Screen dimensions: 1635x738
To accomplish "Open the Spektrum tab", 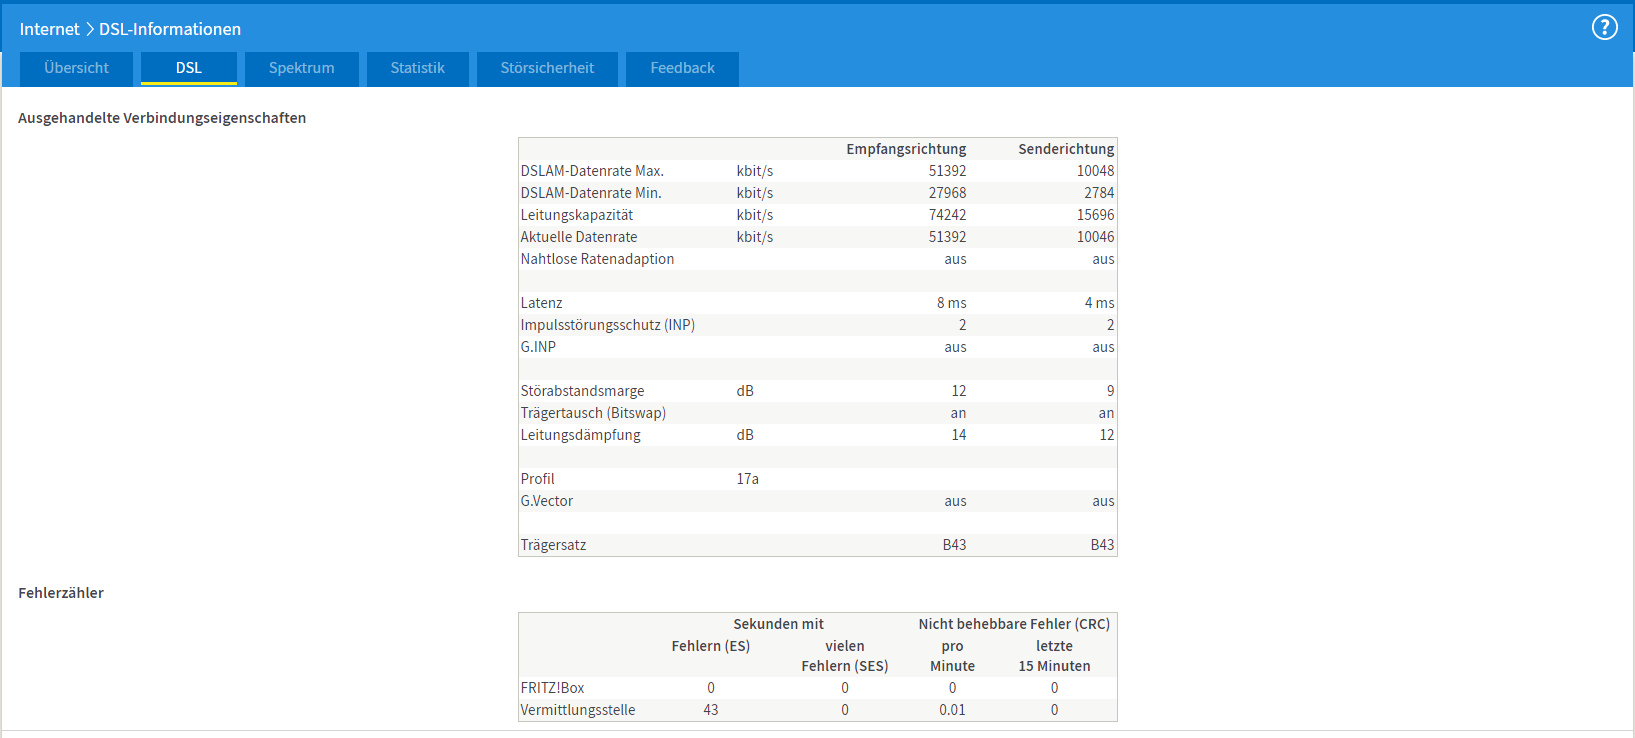I will tap(302, 69).
